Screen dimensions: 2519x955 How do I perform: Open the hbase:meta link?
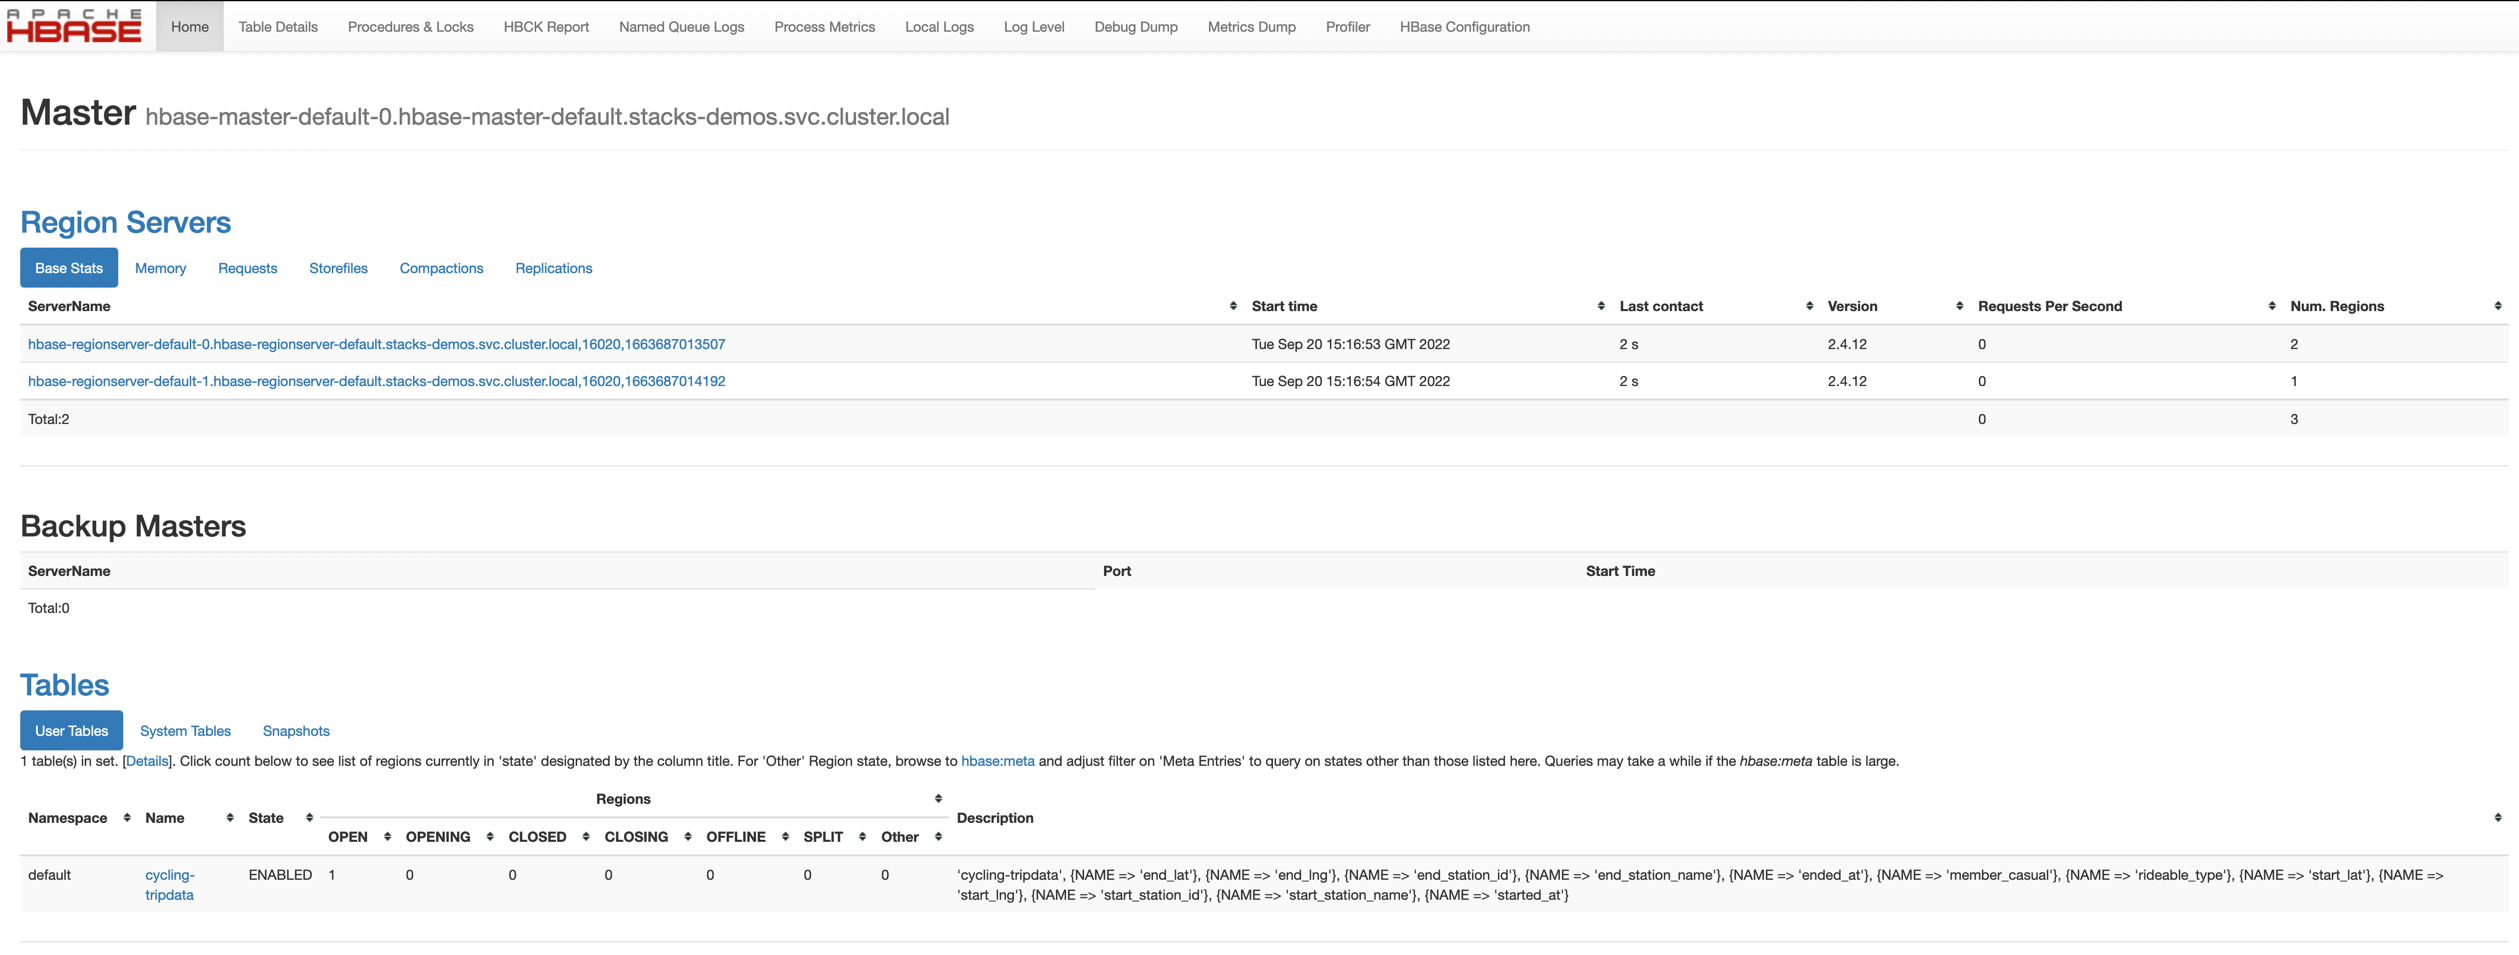[x=997, y=760]
